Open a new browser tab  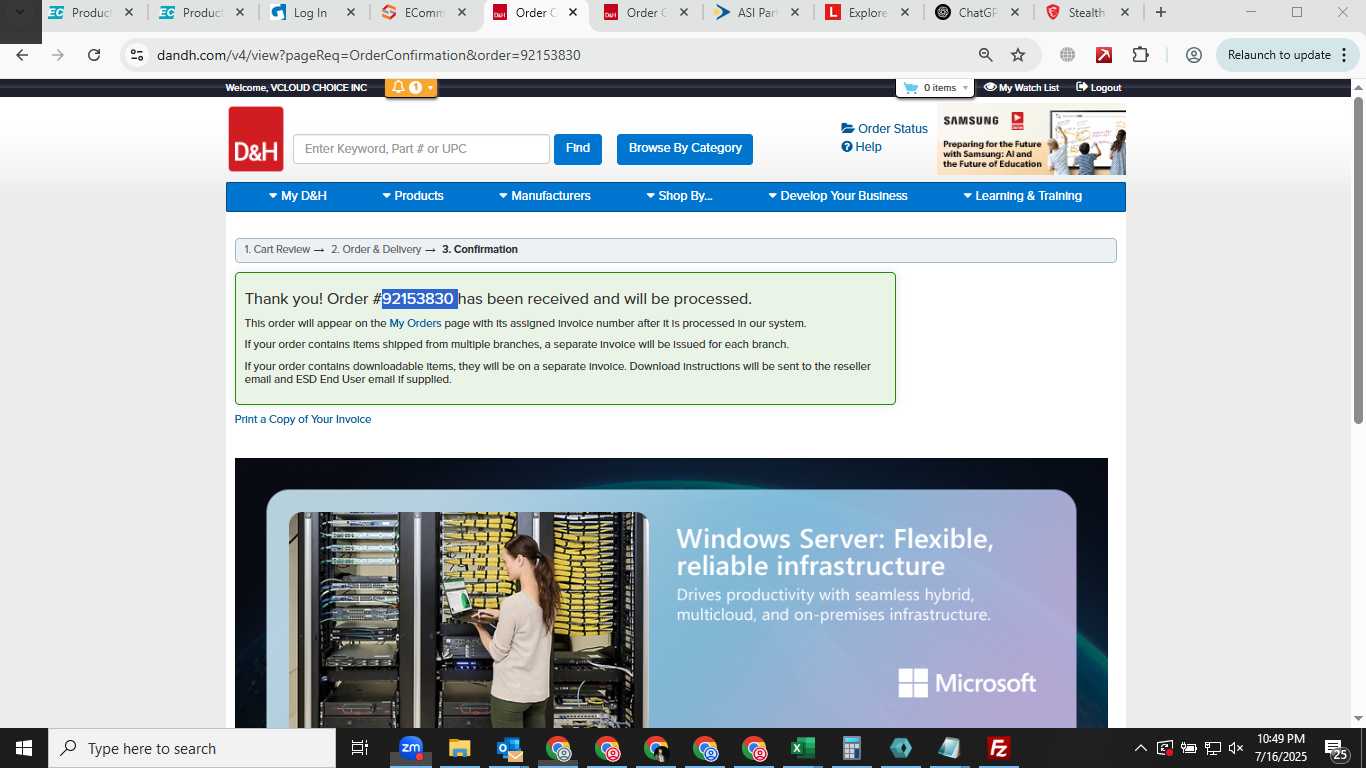pyautogui.click(x=1161, y=13)
